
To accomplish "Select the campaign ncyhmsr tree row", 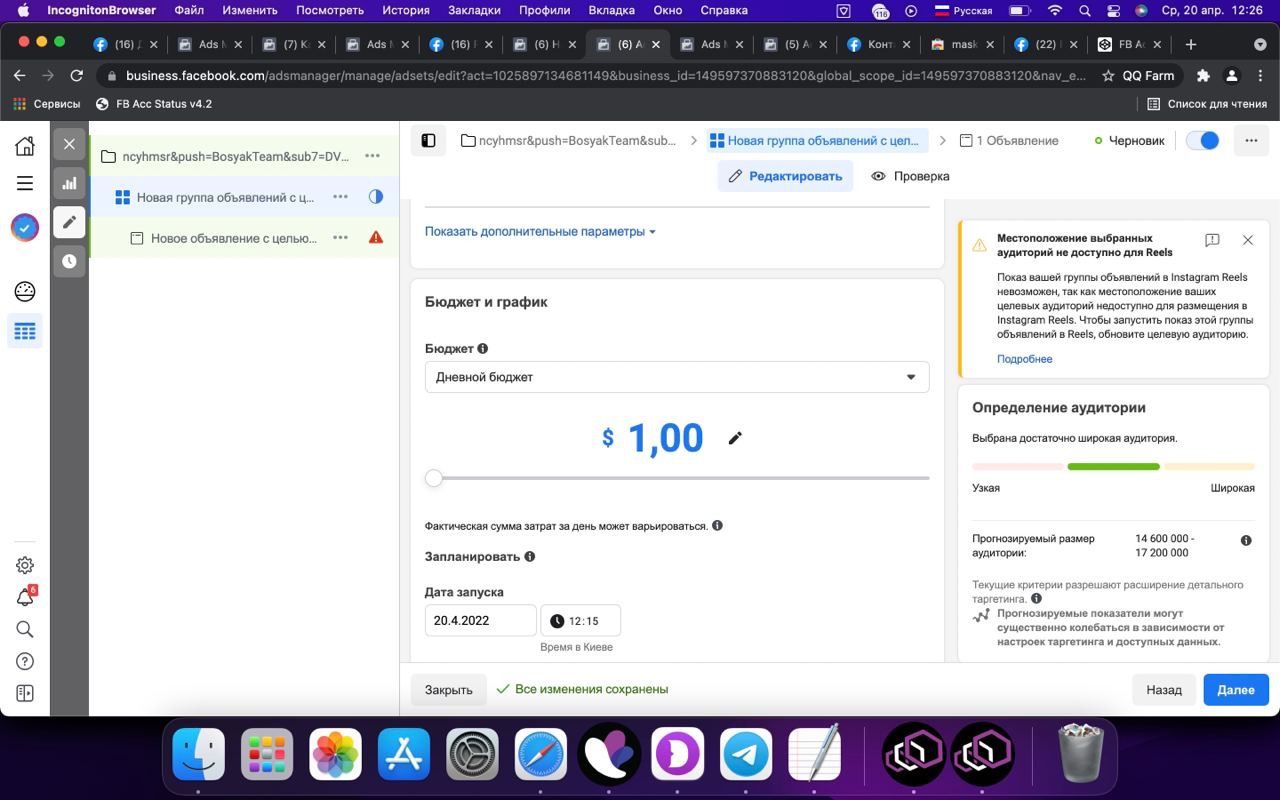I will tap(244, 156).
